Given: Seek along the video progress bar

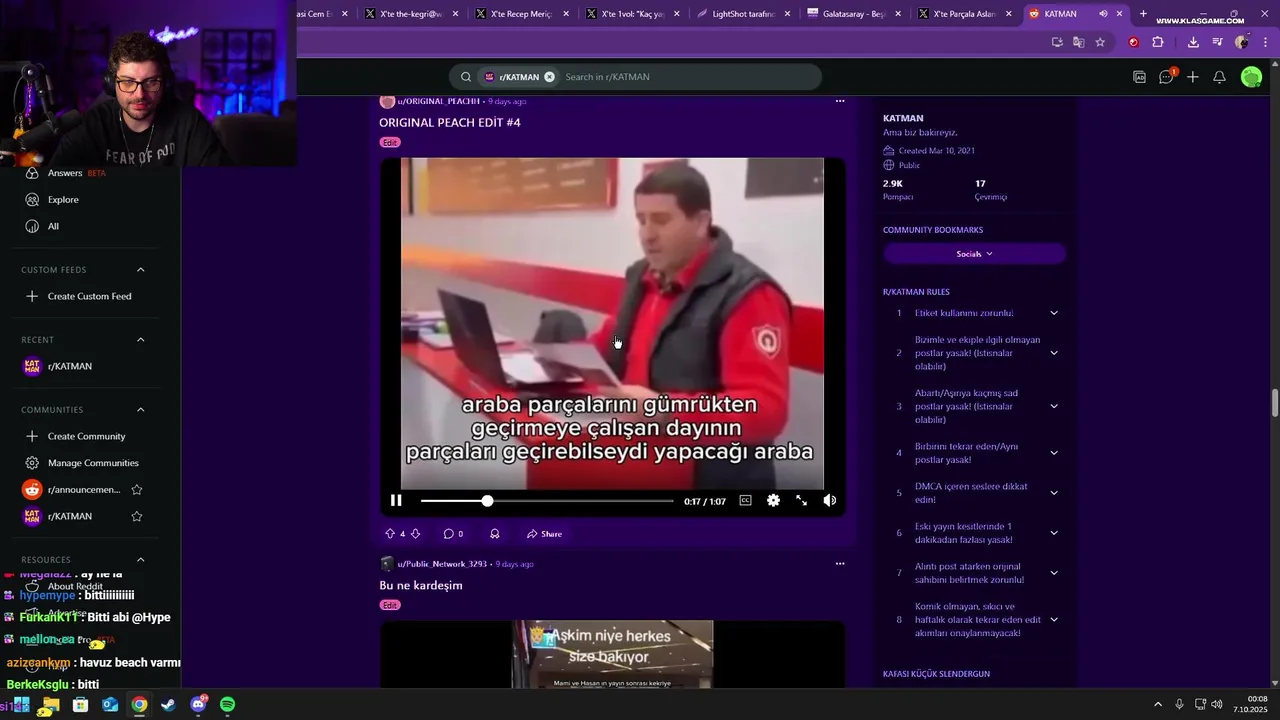Looking at the screenshot, I should (547, 501).
